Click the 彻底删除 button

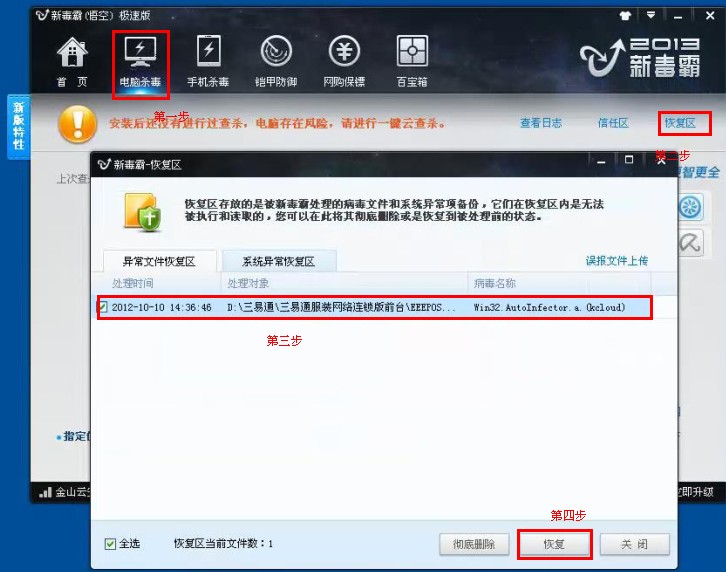coord(474,544)
